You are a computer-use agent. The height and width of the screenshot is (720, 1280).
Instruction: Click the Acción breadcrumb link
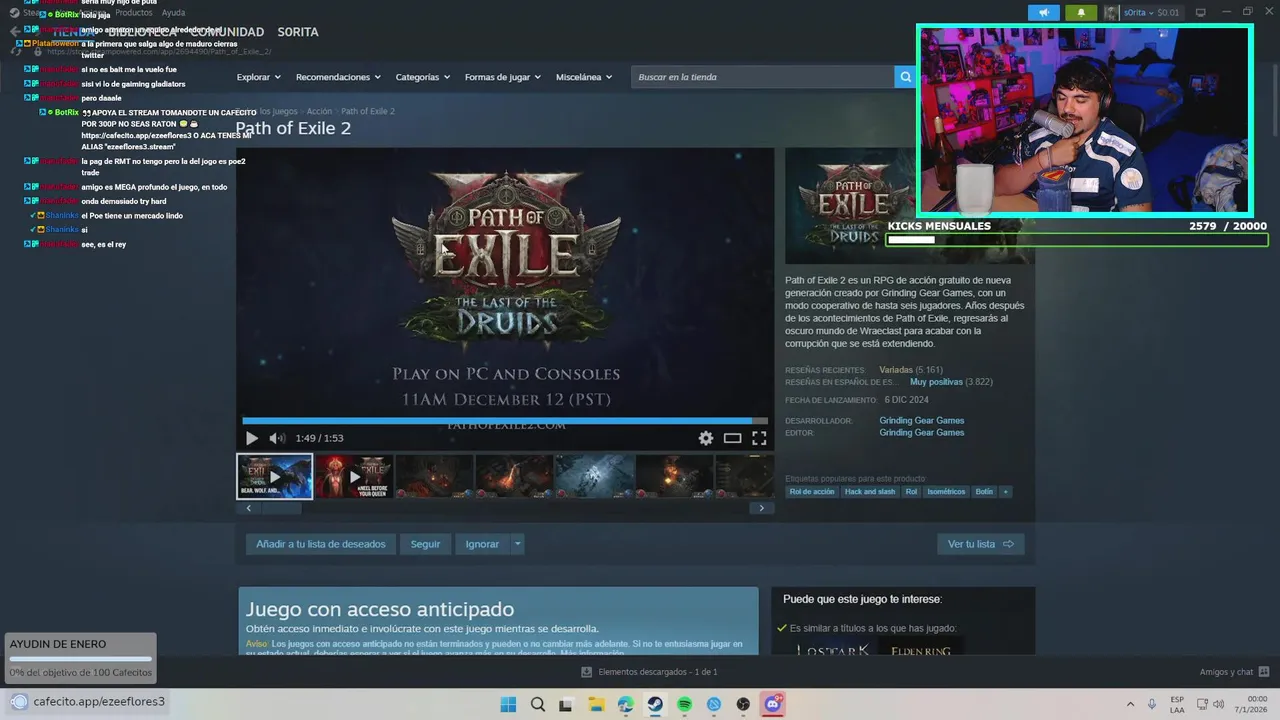point(319,111)
